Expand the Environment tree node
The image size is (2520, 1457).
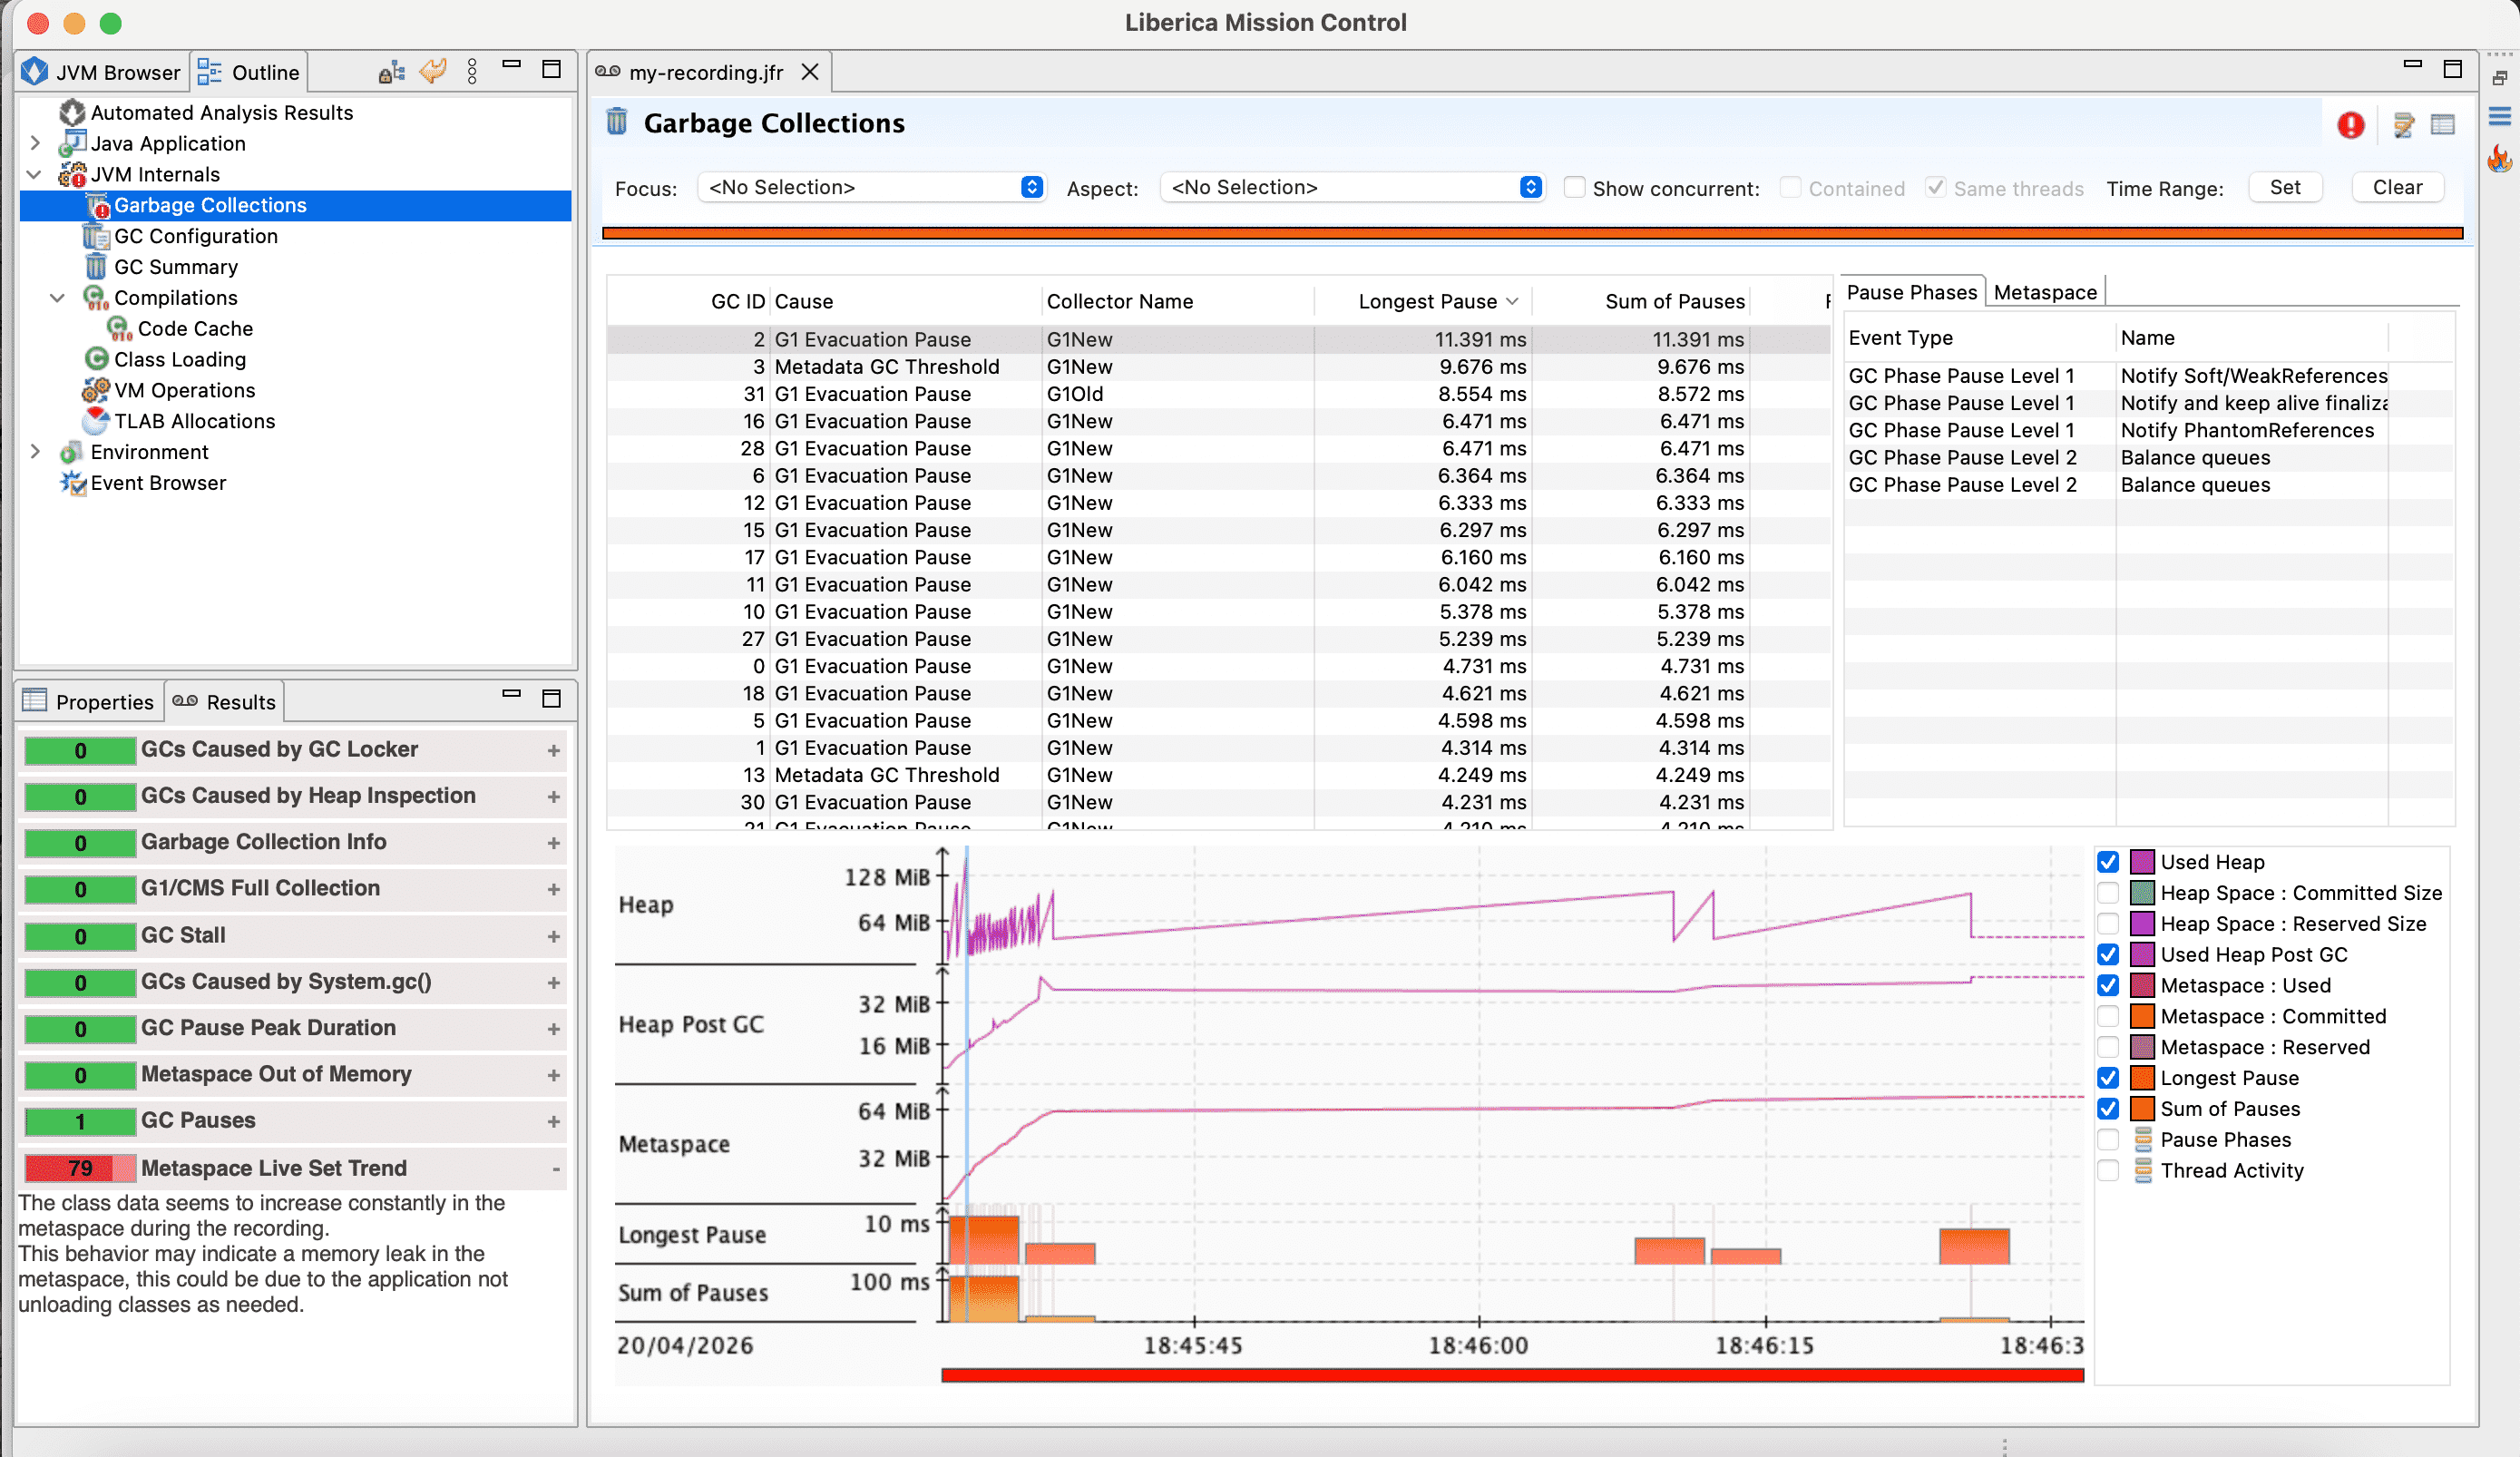click(x=35, y=452)
